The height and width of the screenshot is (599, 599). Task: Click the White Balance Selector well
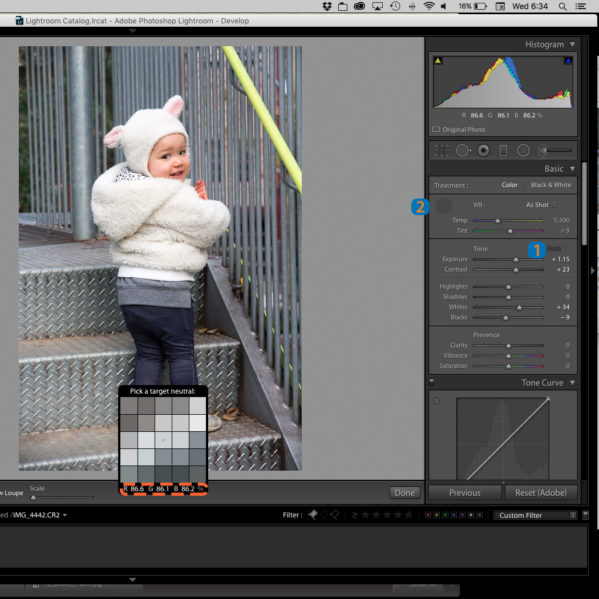(443, 206)
